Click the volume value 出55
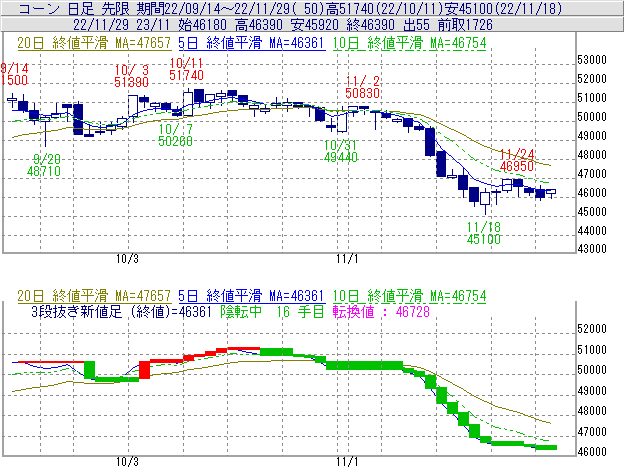The height and width of the screenshot is (475, 624). 416,25
